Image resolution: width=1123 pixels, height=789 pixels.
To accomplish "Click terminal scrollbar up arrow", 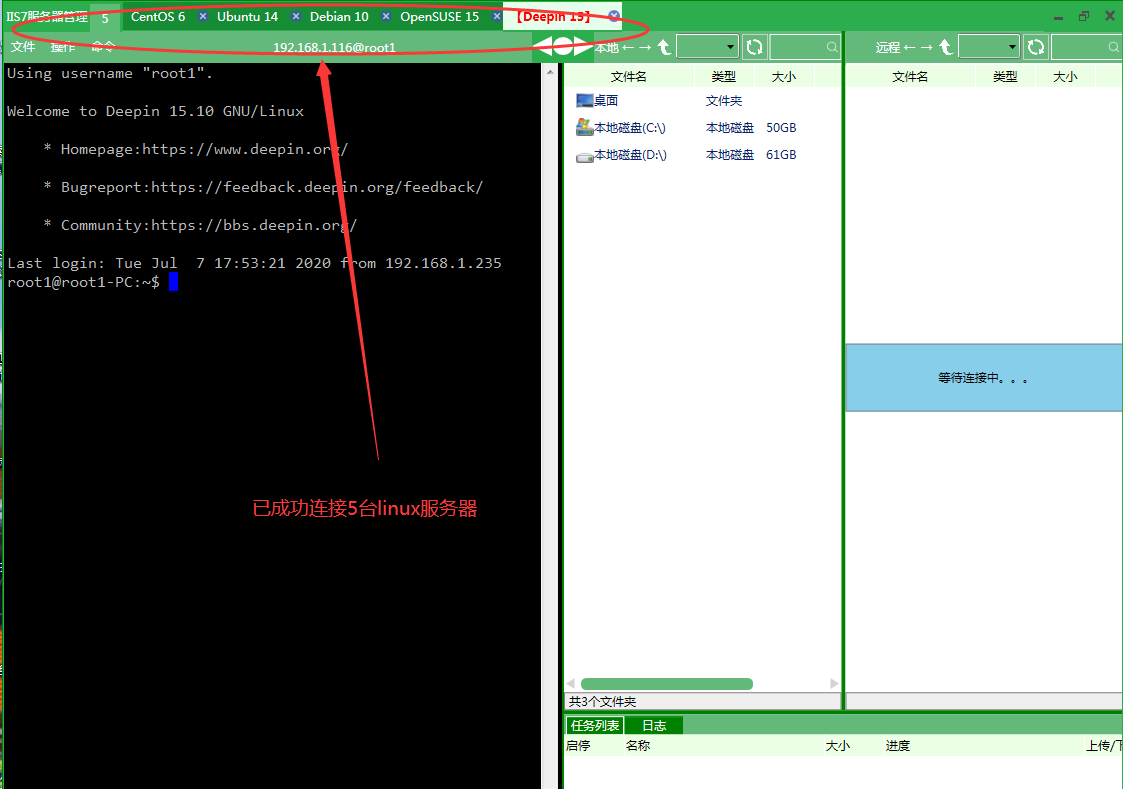I will (550, 72).
